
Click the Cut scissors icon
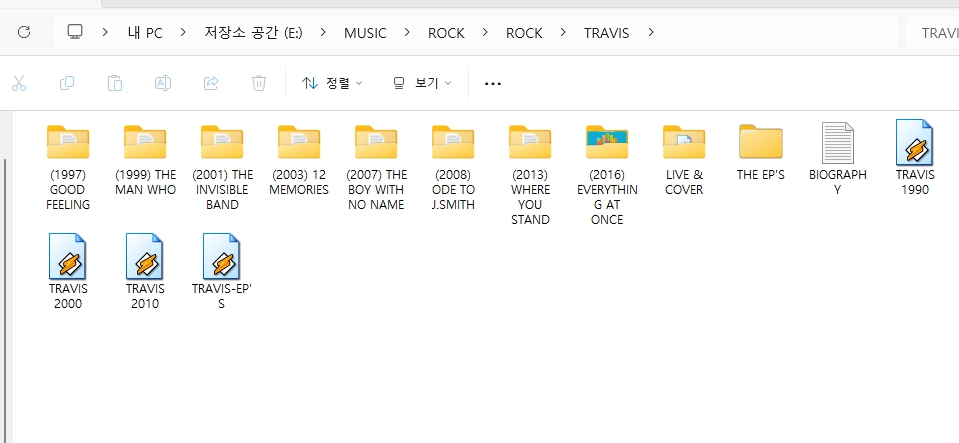(19, 83)
